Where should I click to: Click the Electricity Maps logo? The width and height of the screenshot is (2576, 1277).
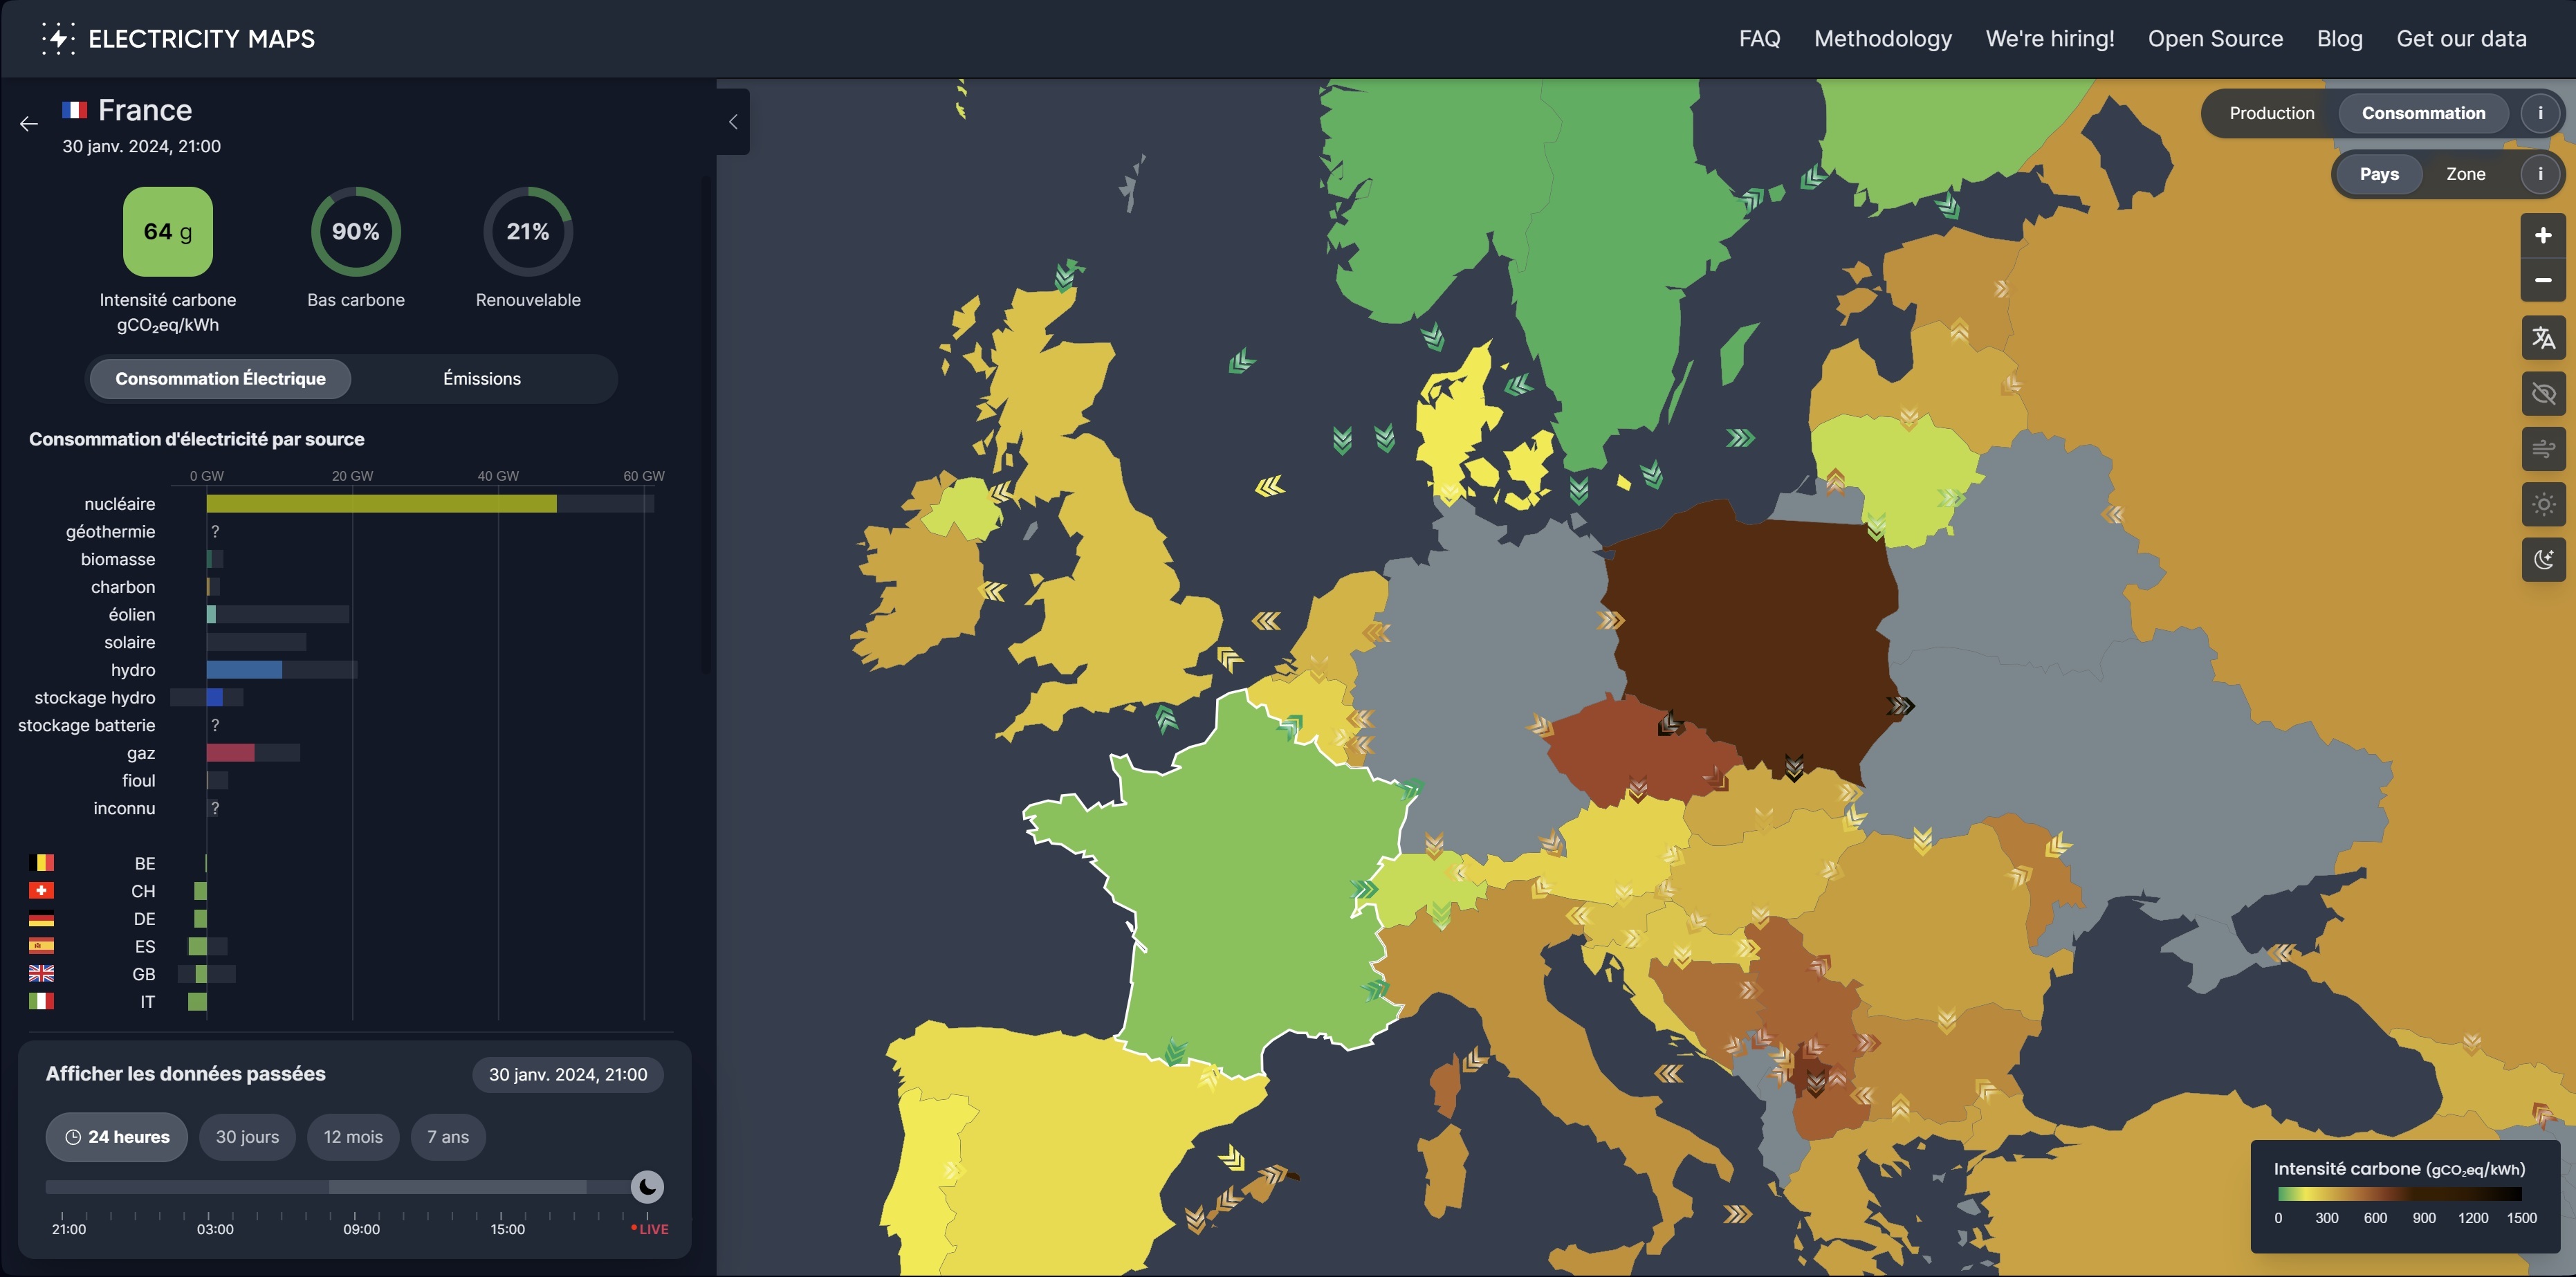click(179, 39)
